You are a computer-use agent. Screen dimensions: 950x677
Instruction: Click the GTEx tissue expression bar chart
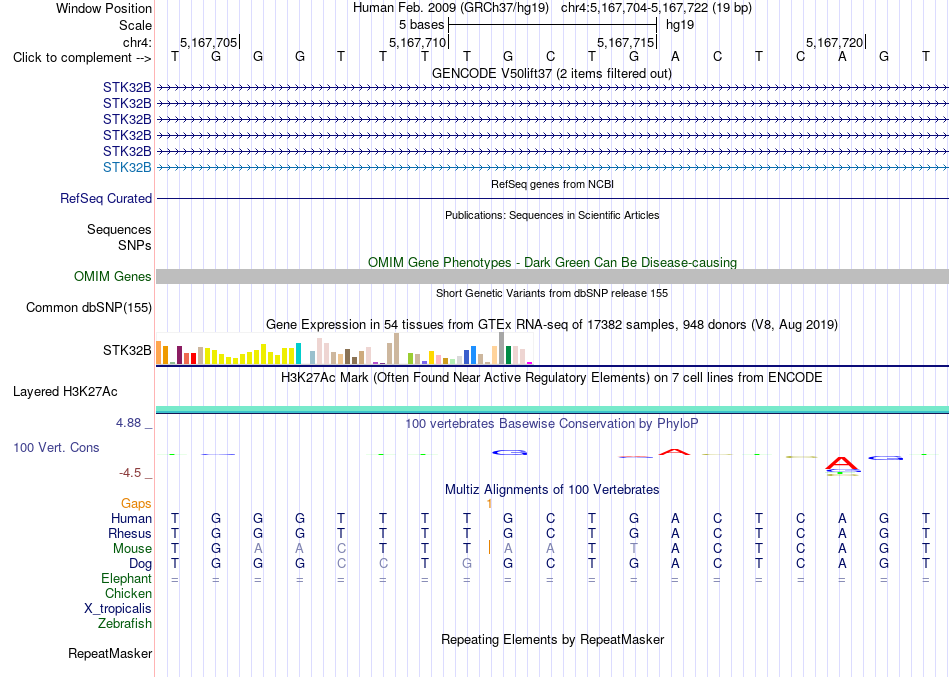[x=344, y=349]
